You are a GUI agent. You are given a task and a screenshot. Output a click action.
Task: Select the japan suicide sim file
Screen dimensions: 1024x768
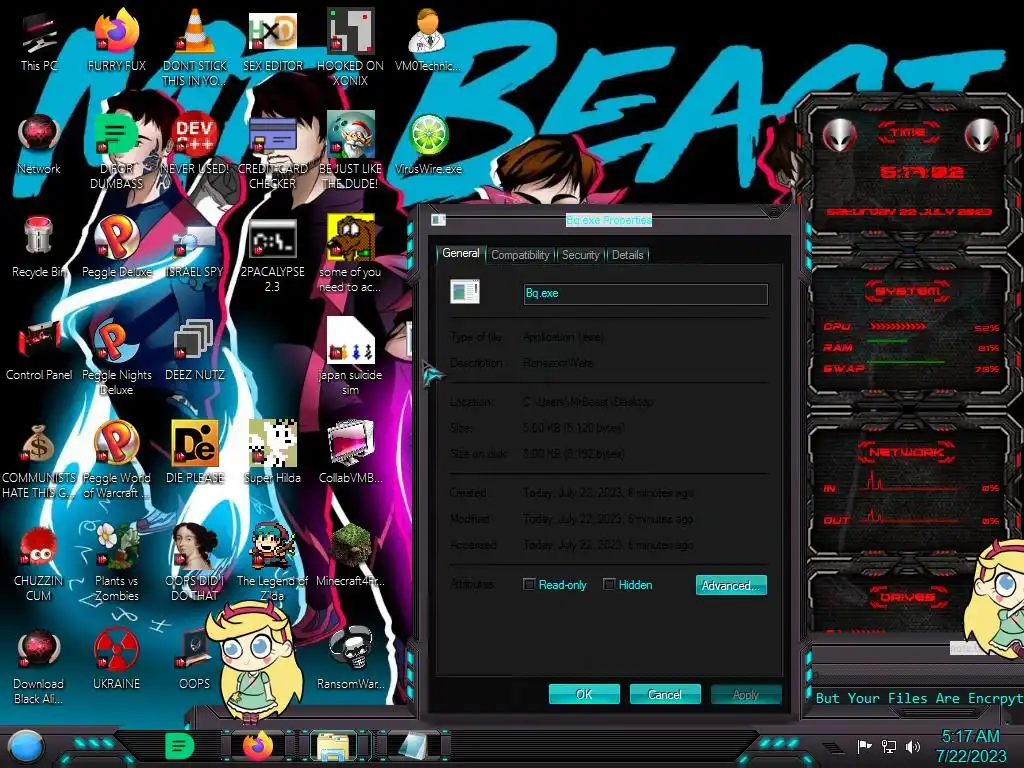[351, 358]
